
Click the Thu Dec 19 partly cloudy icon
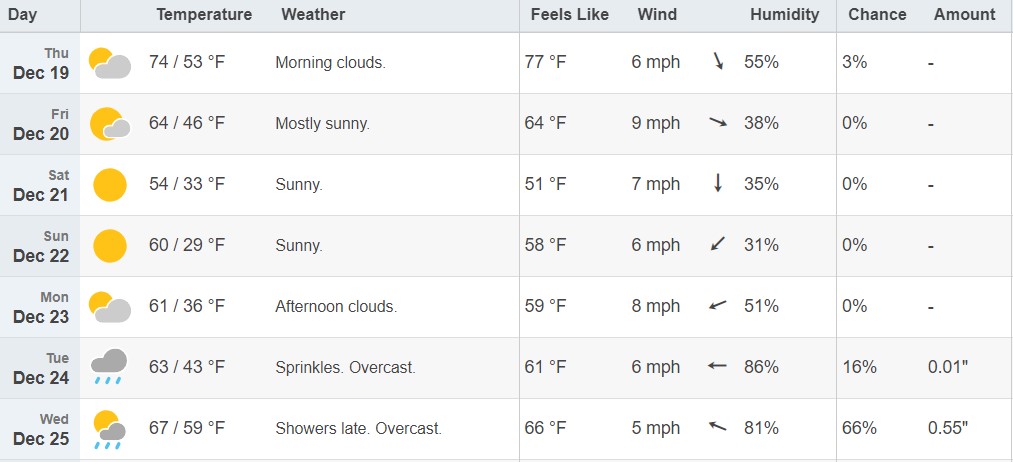pyautogui.click(x=110, y=63)
